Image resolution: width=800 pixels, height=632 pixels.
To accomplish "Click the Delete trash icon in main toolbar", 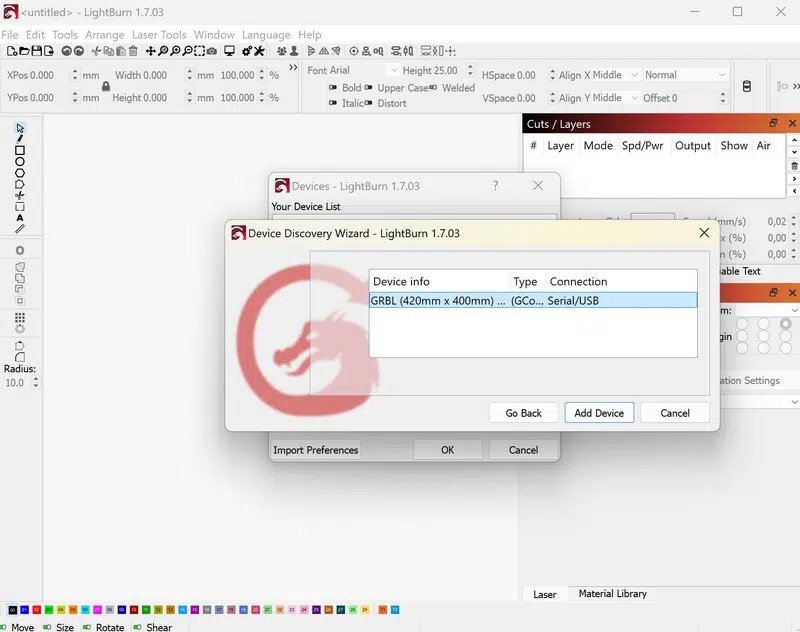I will [x=133, y=51].
